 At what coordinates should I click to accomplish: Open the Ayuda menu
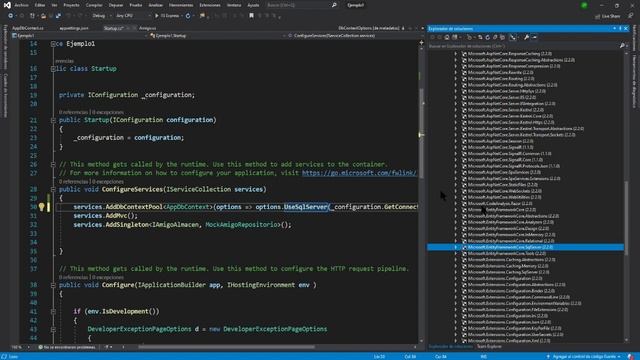tap(253, 5)
